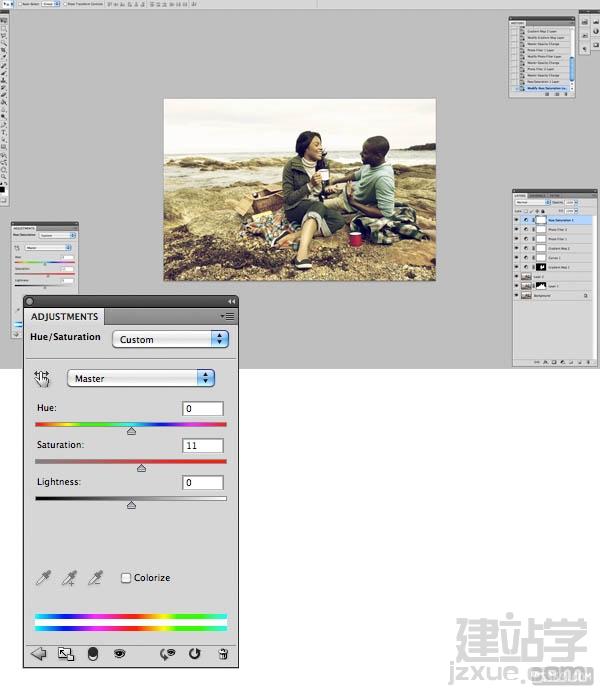Screen dimensions: 600x692
Task: Click the Lightness slider handle
Action: click(x=131, y=505)
